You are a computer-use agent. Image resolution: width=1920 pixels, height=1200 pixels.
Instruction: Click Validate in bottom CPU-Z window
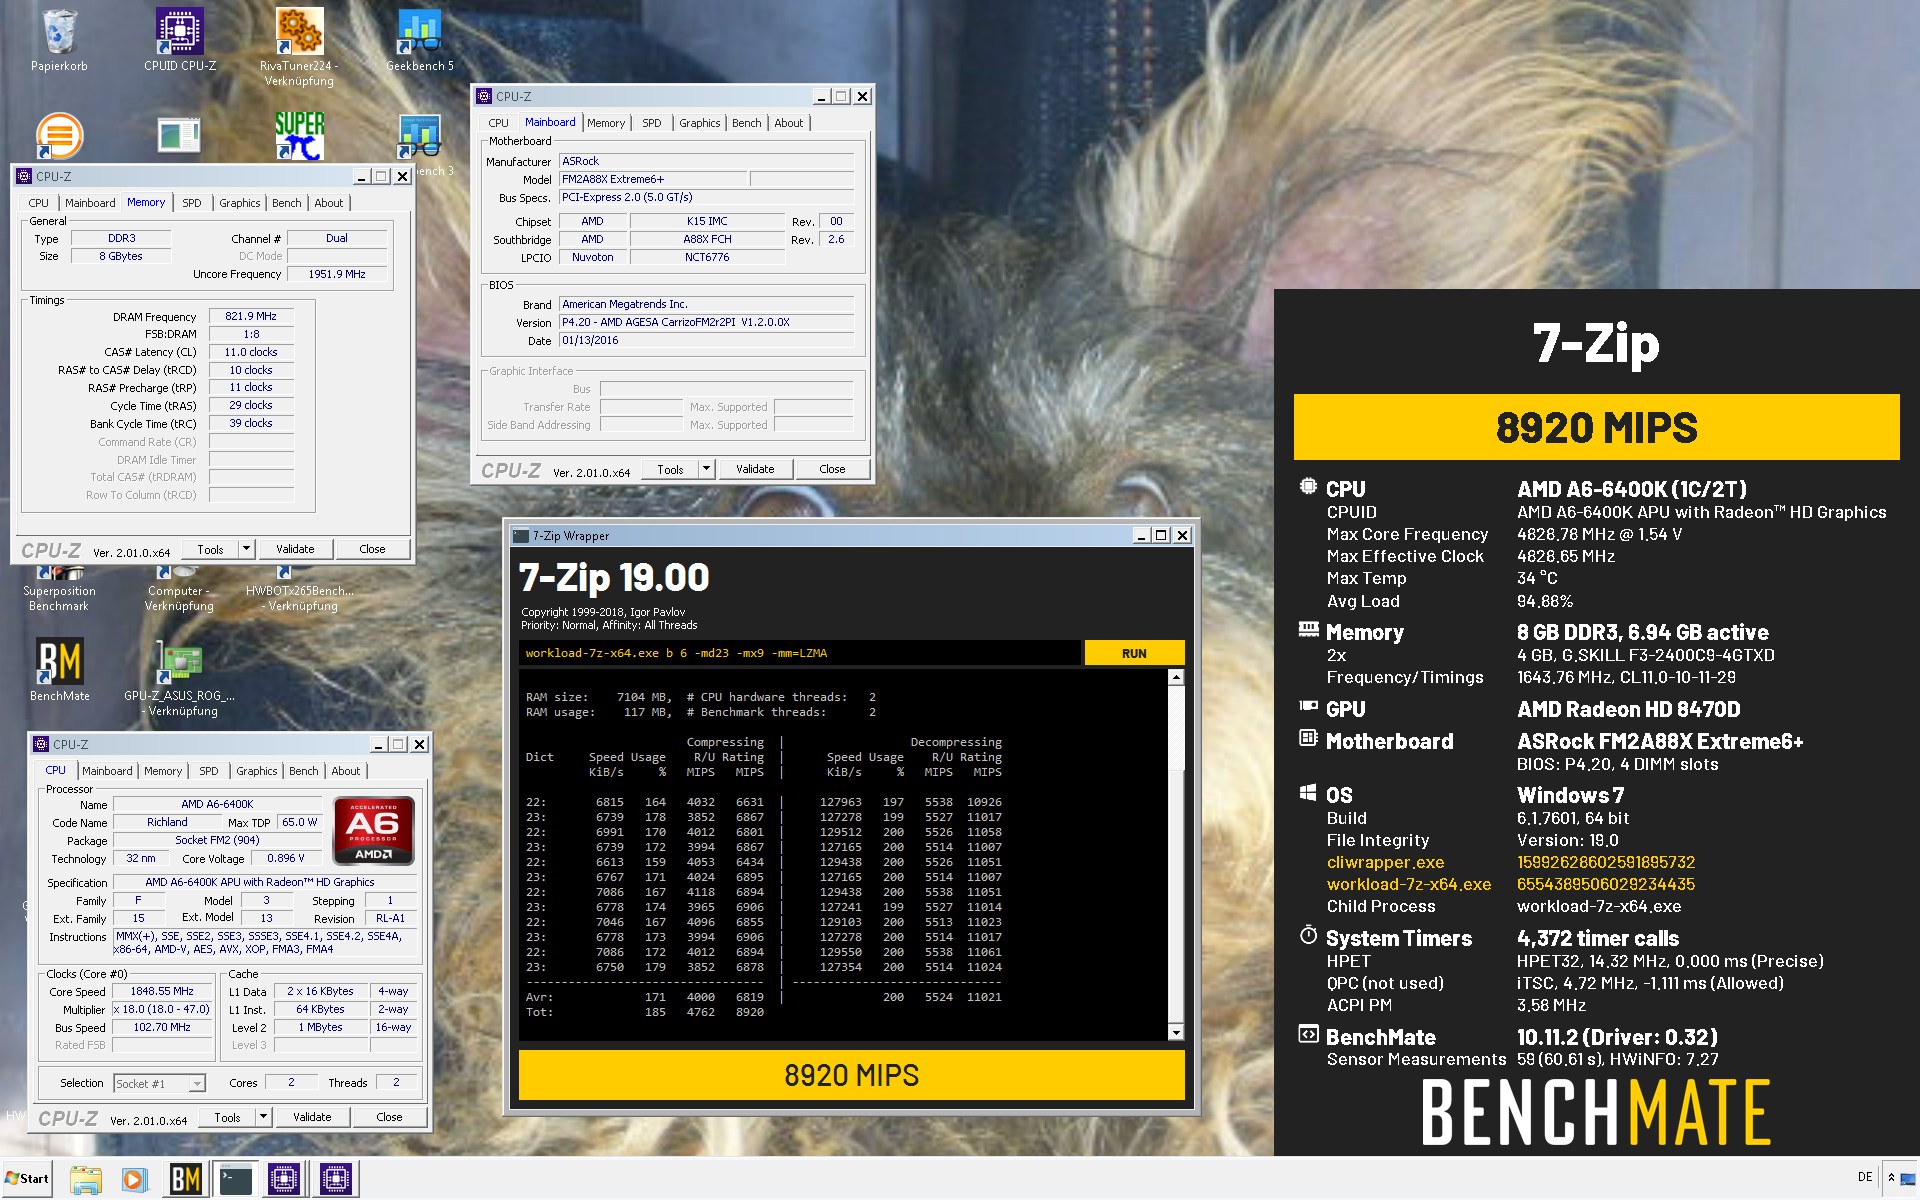[x=312, y=1117]
